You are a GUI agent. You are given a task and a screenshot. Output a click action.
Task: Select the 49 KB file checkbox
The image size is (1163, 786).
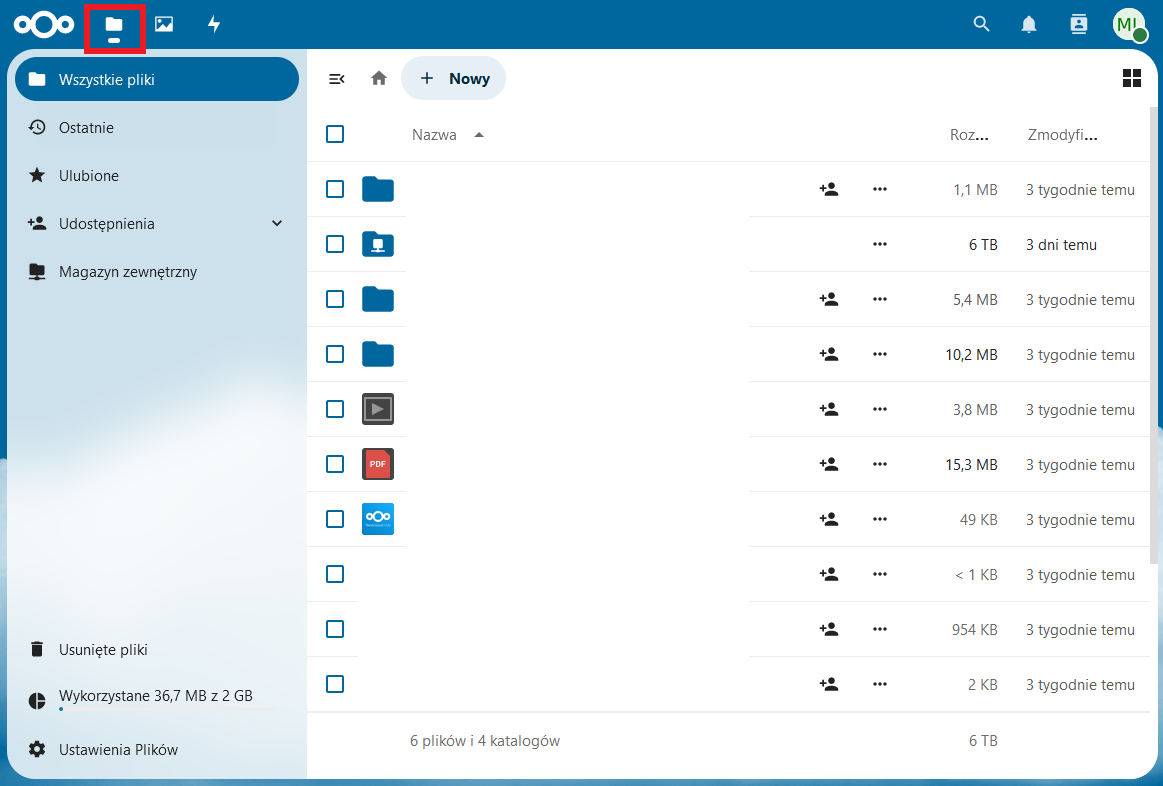tap(335, 518)
